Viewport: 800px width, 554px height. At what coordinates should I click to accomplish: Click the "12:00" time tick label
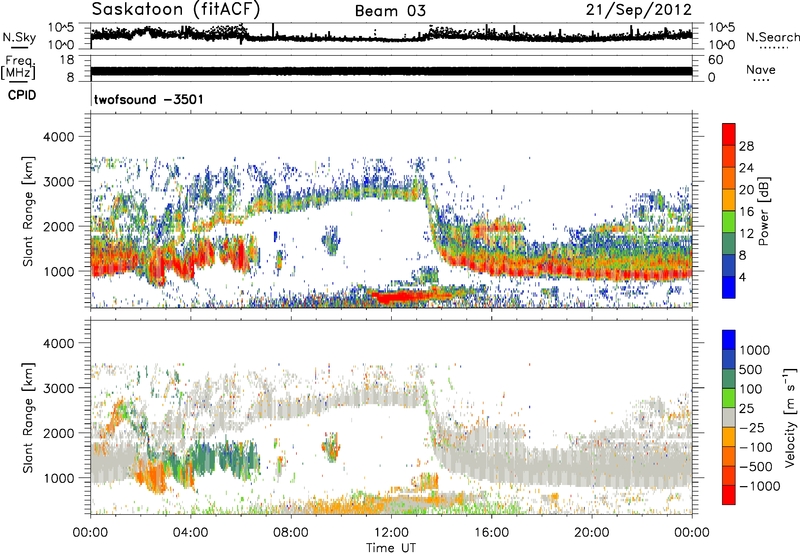click(391, 533)
